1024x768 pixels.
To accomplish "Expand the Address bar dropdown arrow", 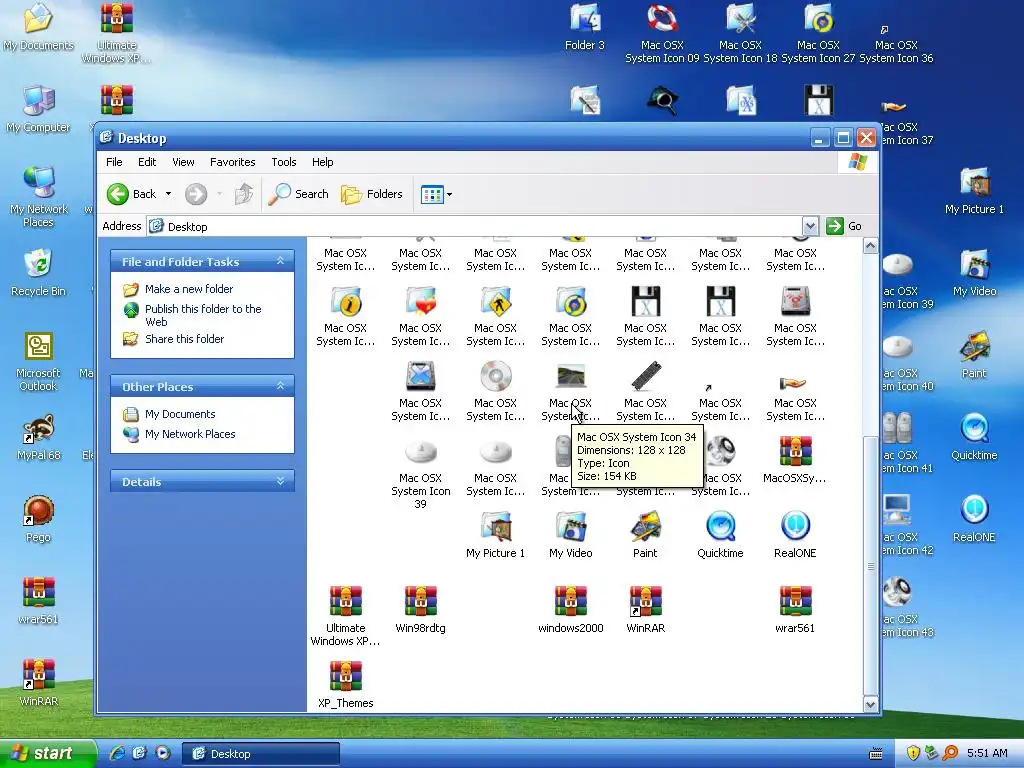I will [x=810, y=227].
